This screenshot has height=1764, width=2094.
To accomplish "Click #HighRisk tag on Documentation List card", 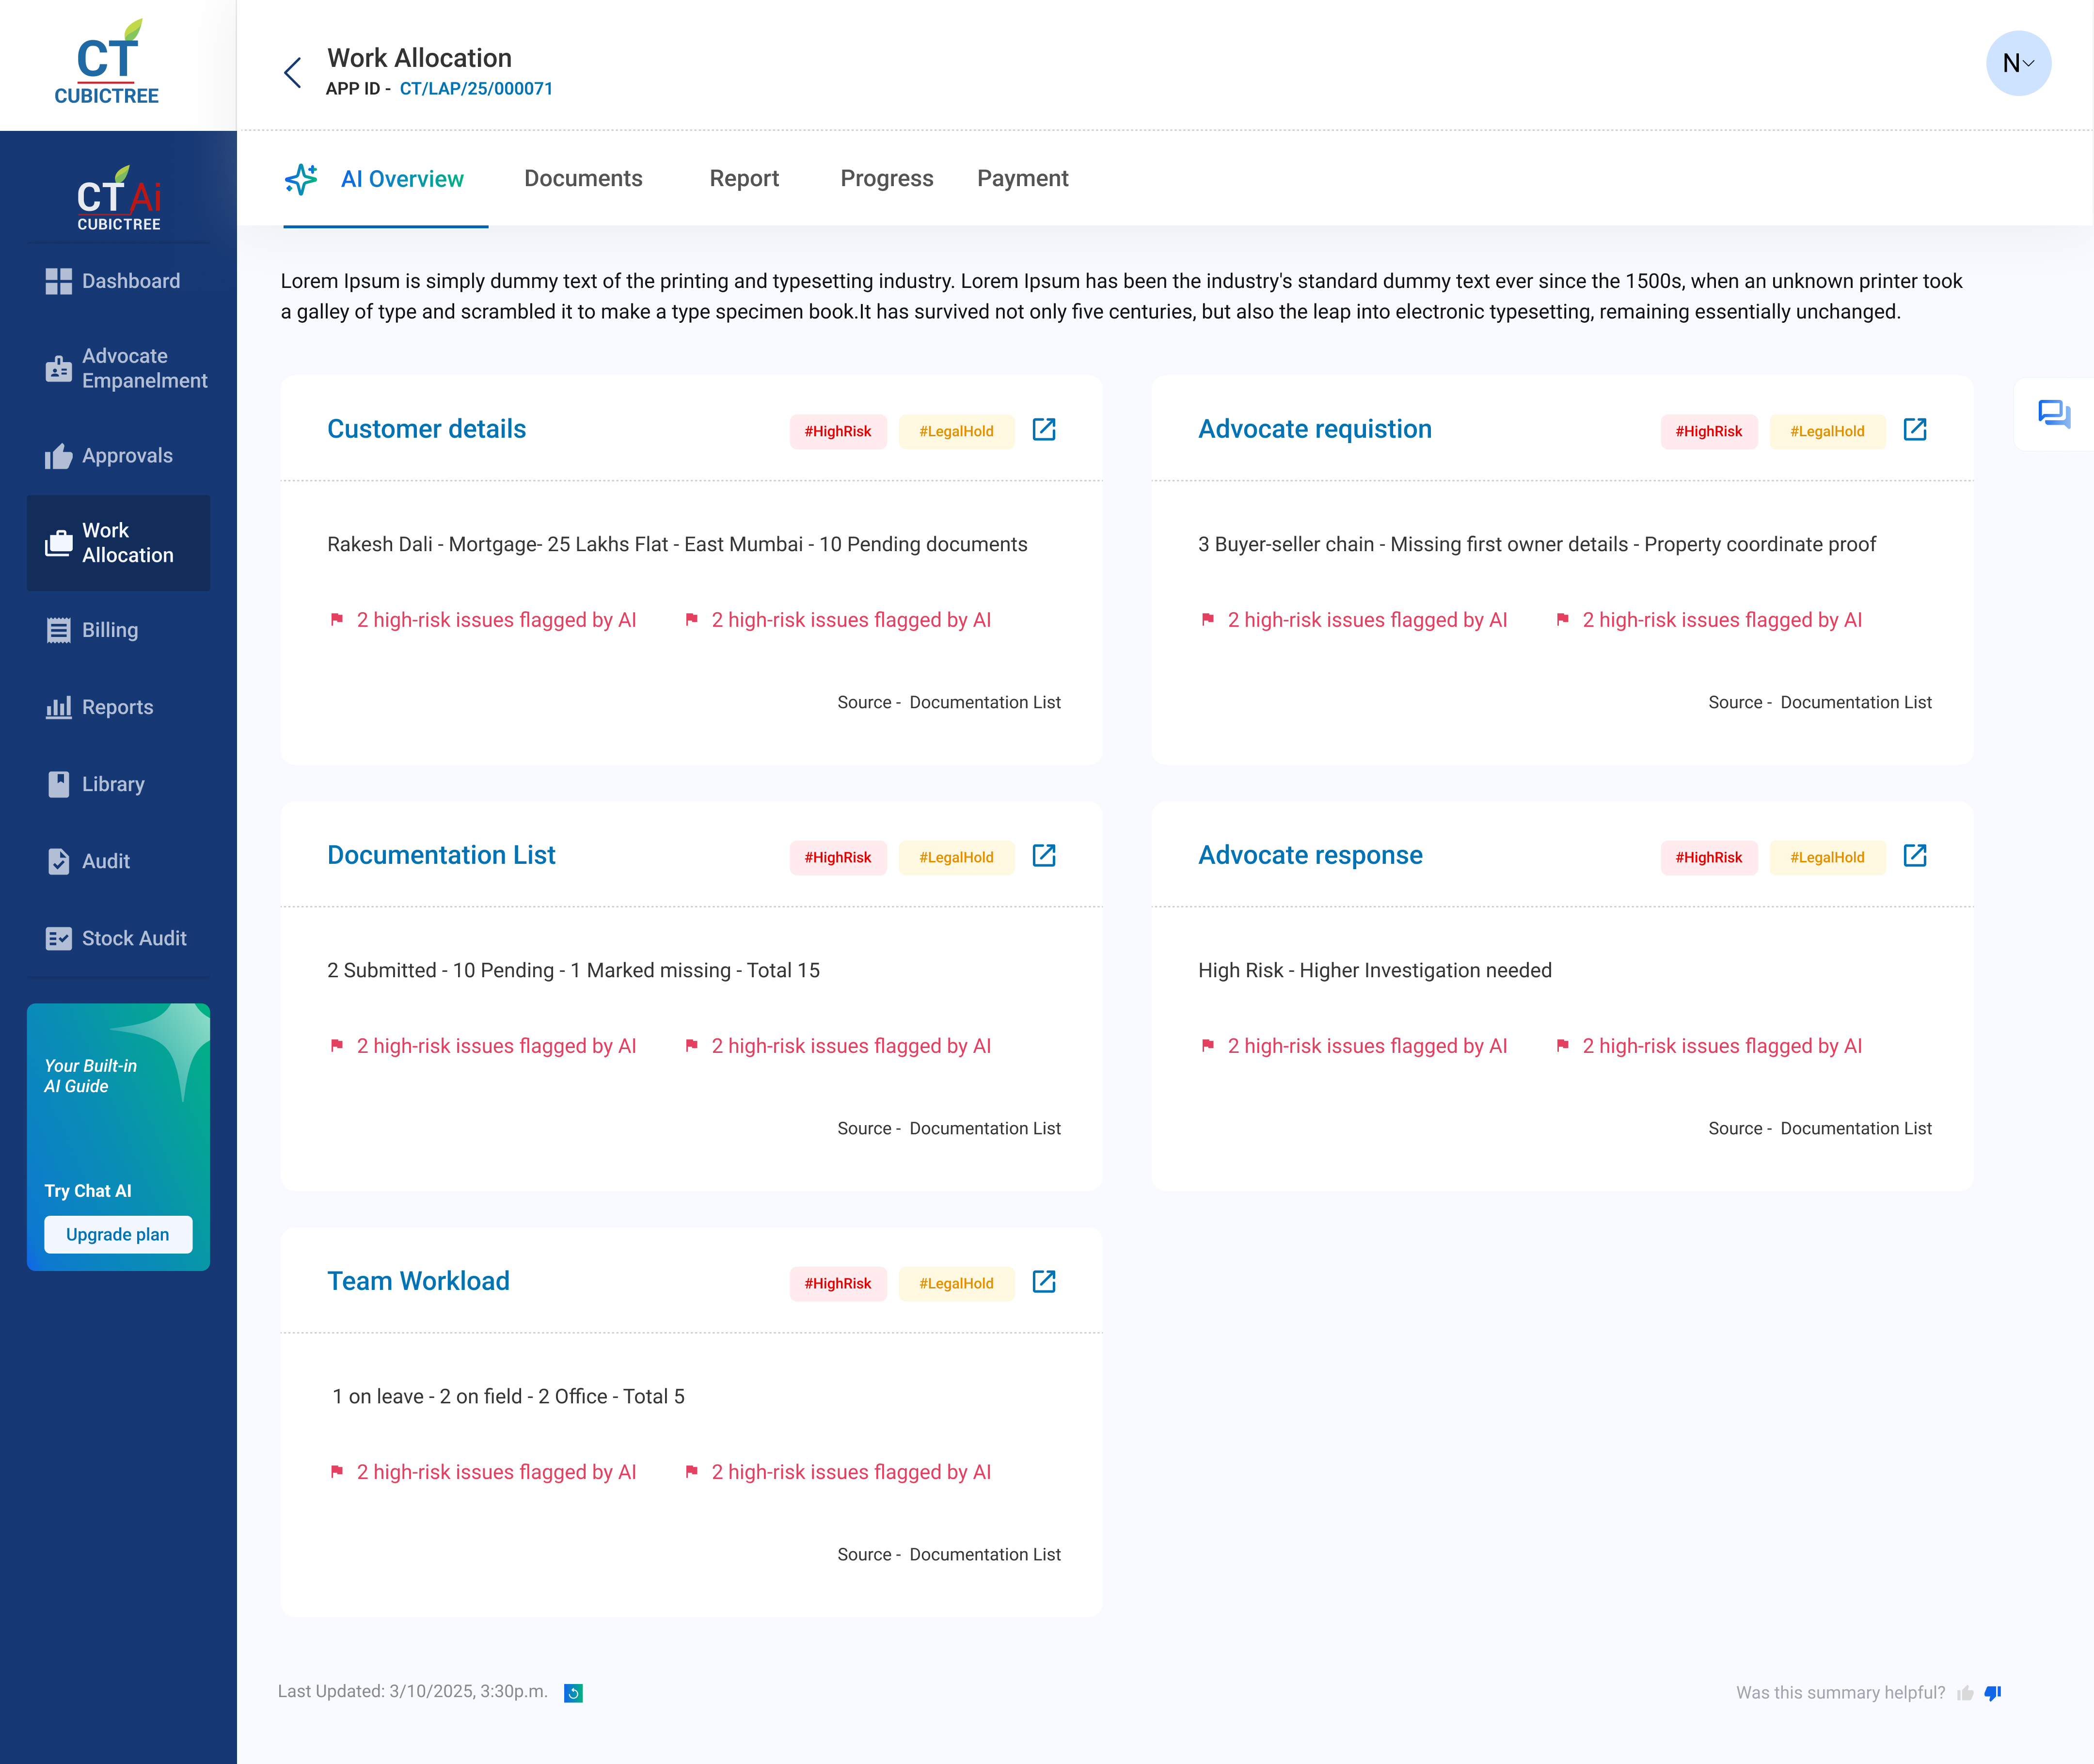I will 838,857.
